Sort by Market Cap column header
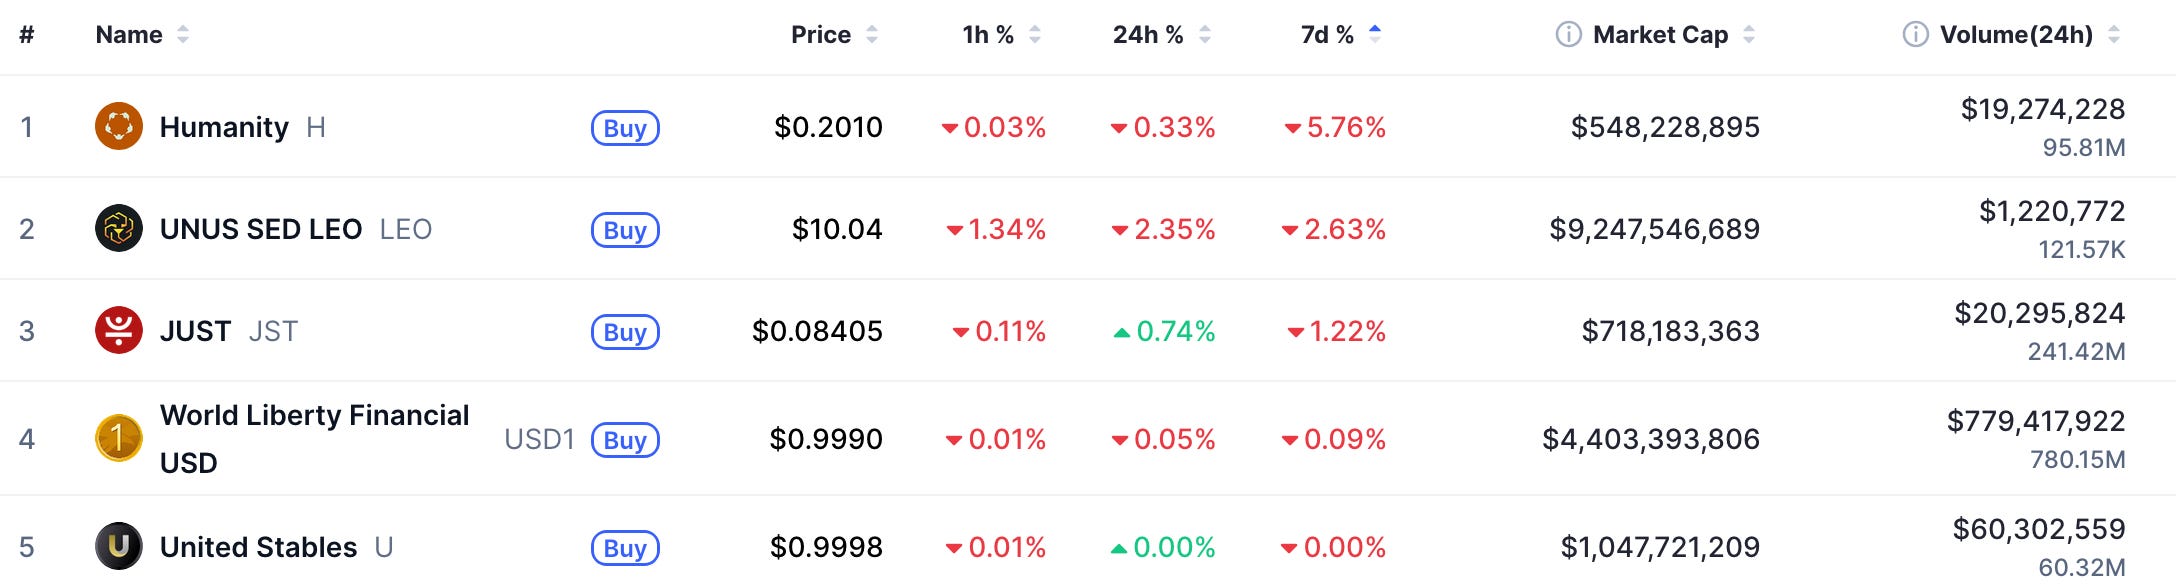The width and height of the screenshot is (2176, 586). coord(1660,35)
